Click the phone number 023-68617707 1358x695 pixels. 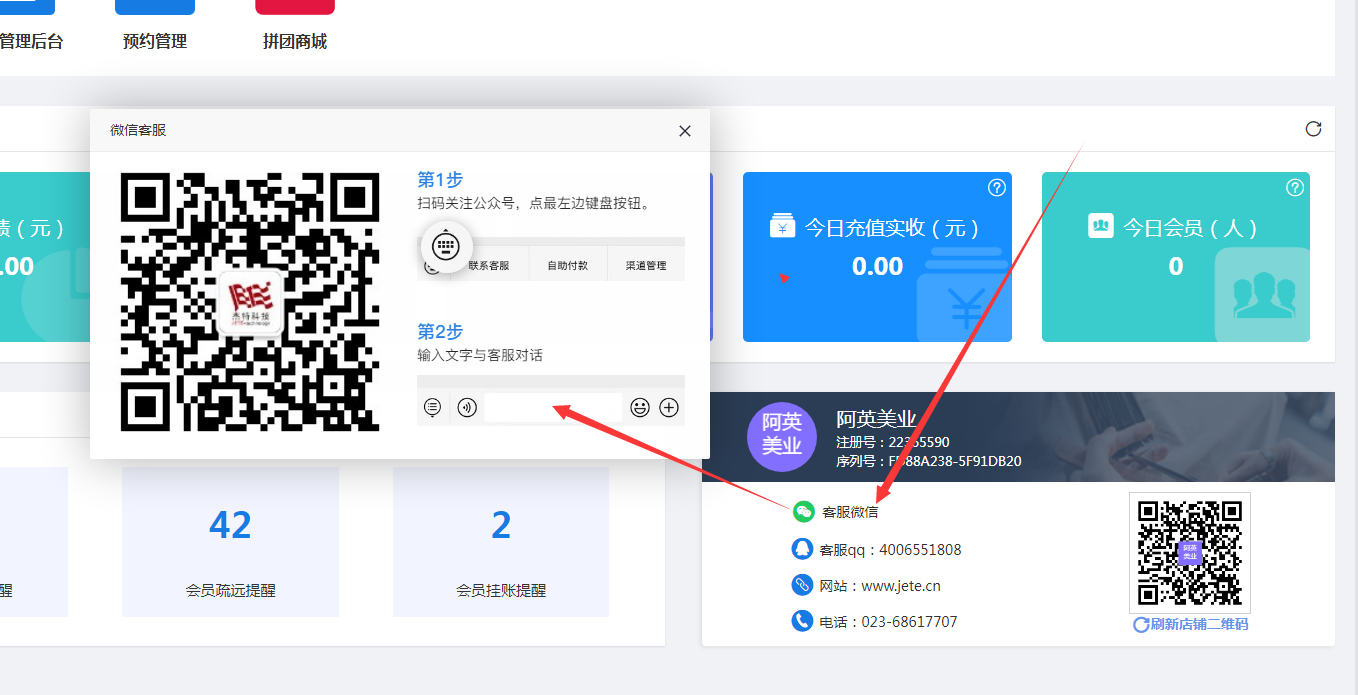(909, 622)
